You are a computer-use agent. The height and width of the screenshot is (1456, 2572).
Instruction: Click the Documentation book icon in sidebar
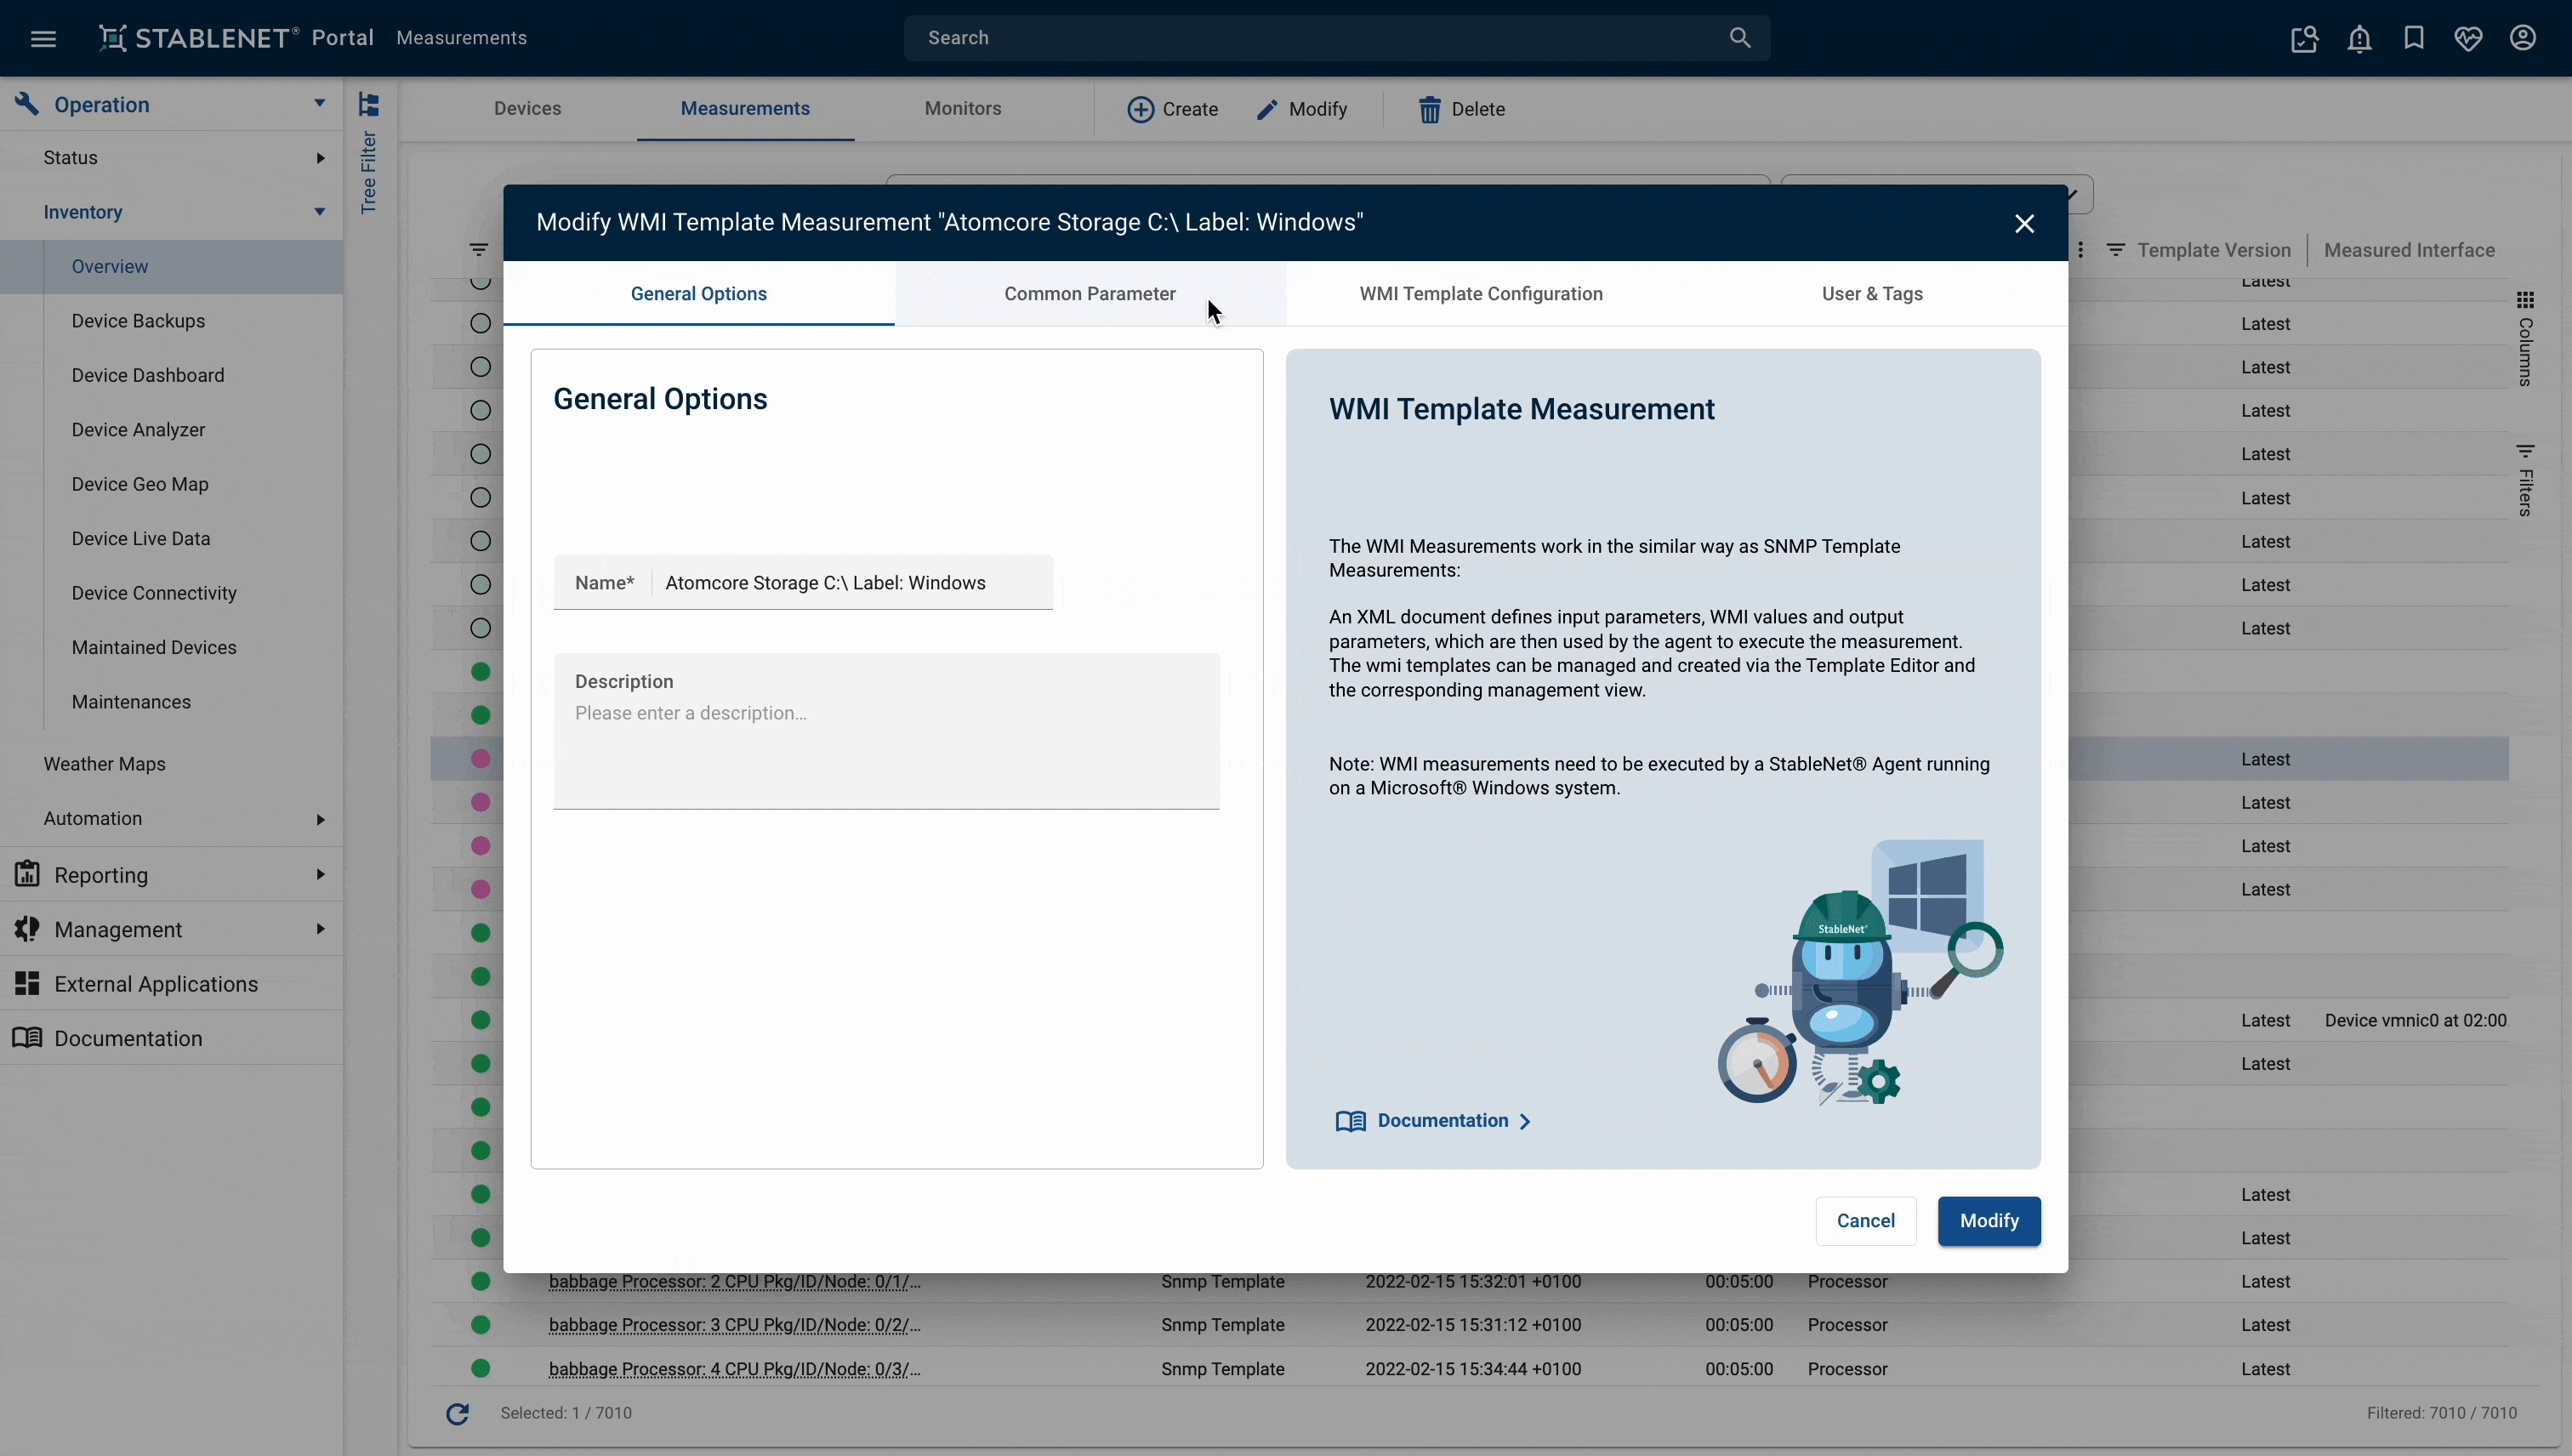pos(27,1038)
